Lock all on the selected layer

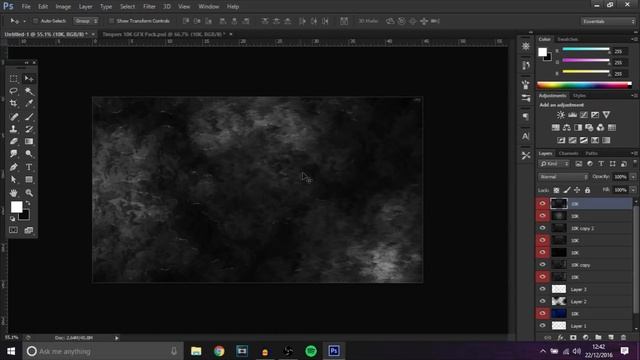[587, 190]
